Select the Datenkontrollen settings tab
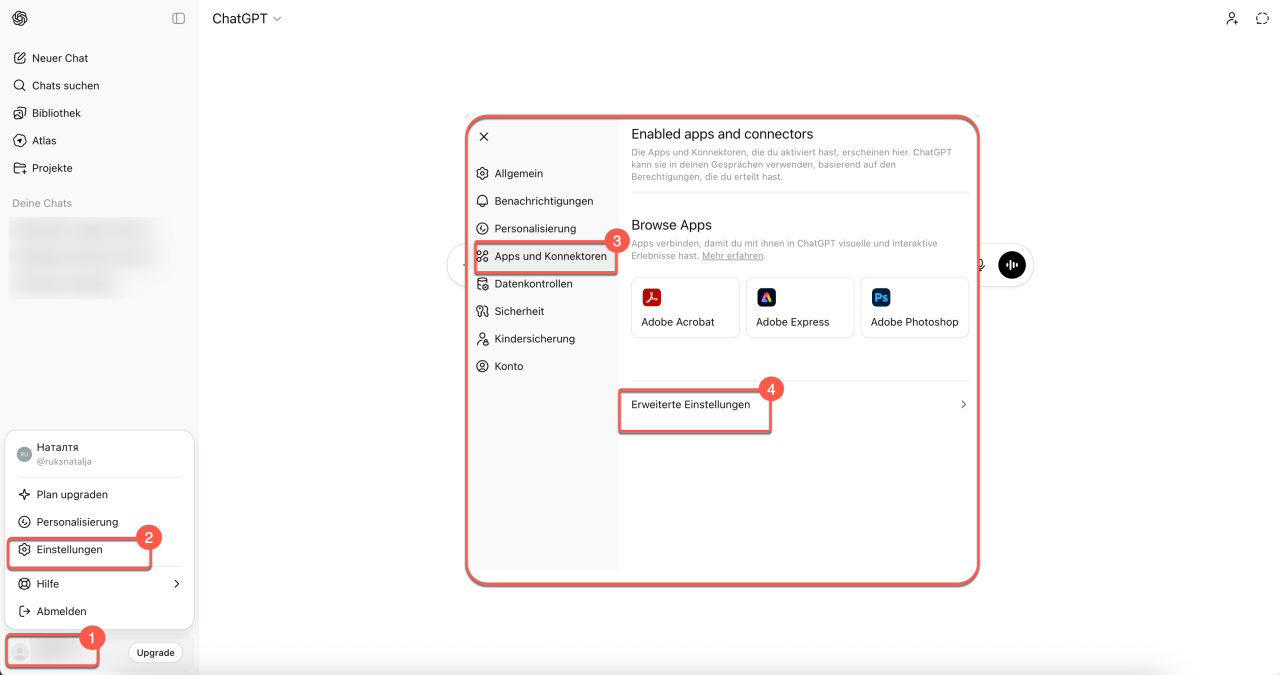The image size is (1280, 675). [x=544, y=284]
